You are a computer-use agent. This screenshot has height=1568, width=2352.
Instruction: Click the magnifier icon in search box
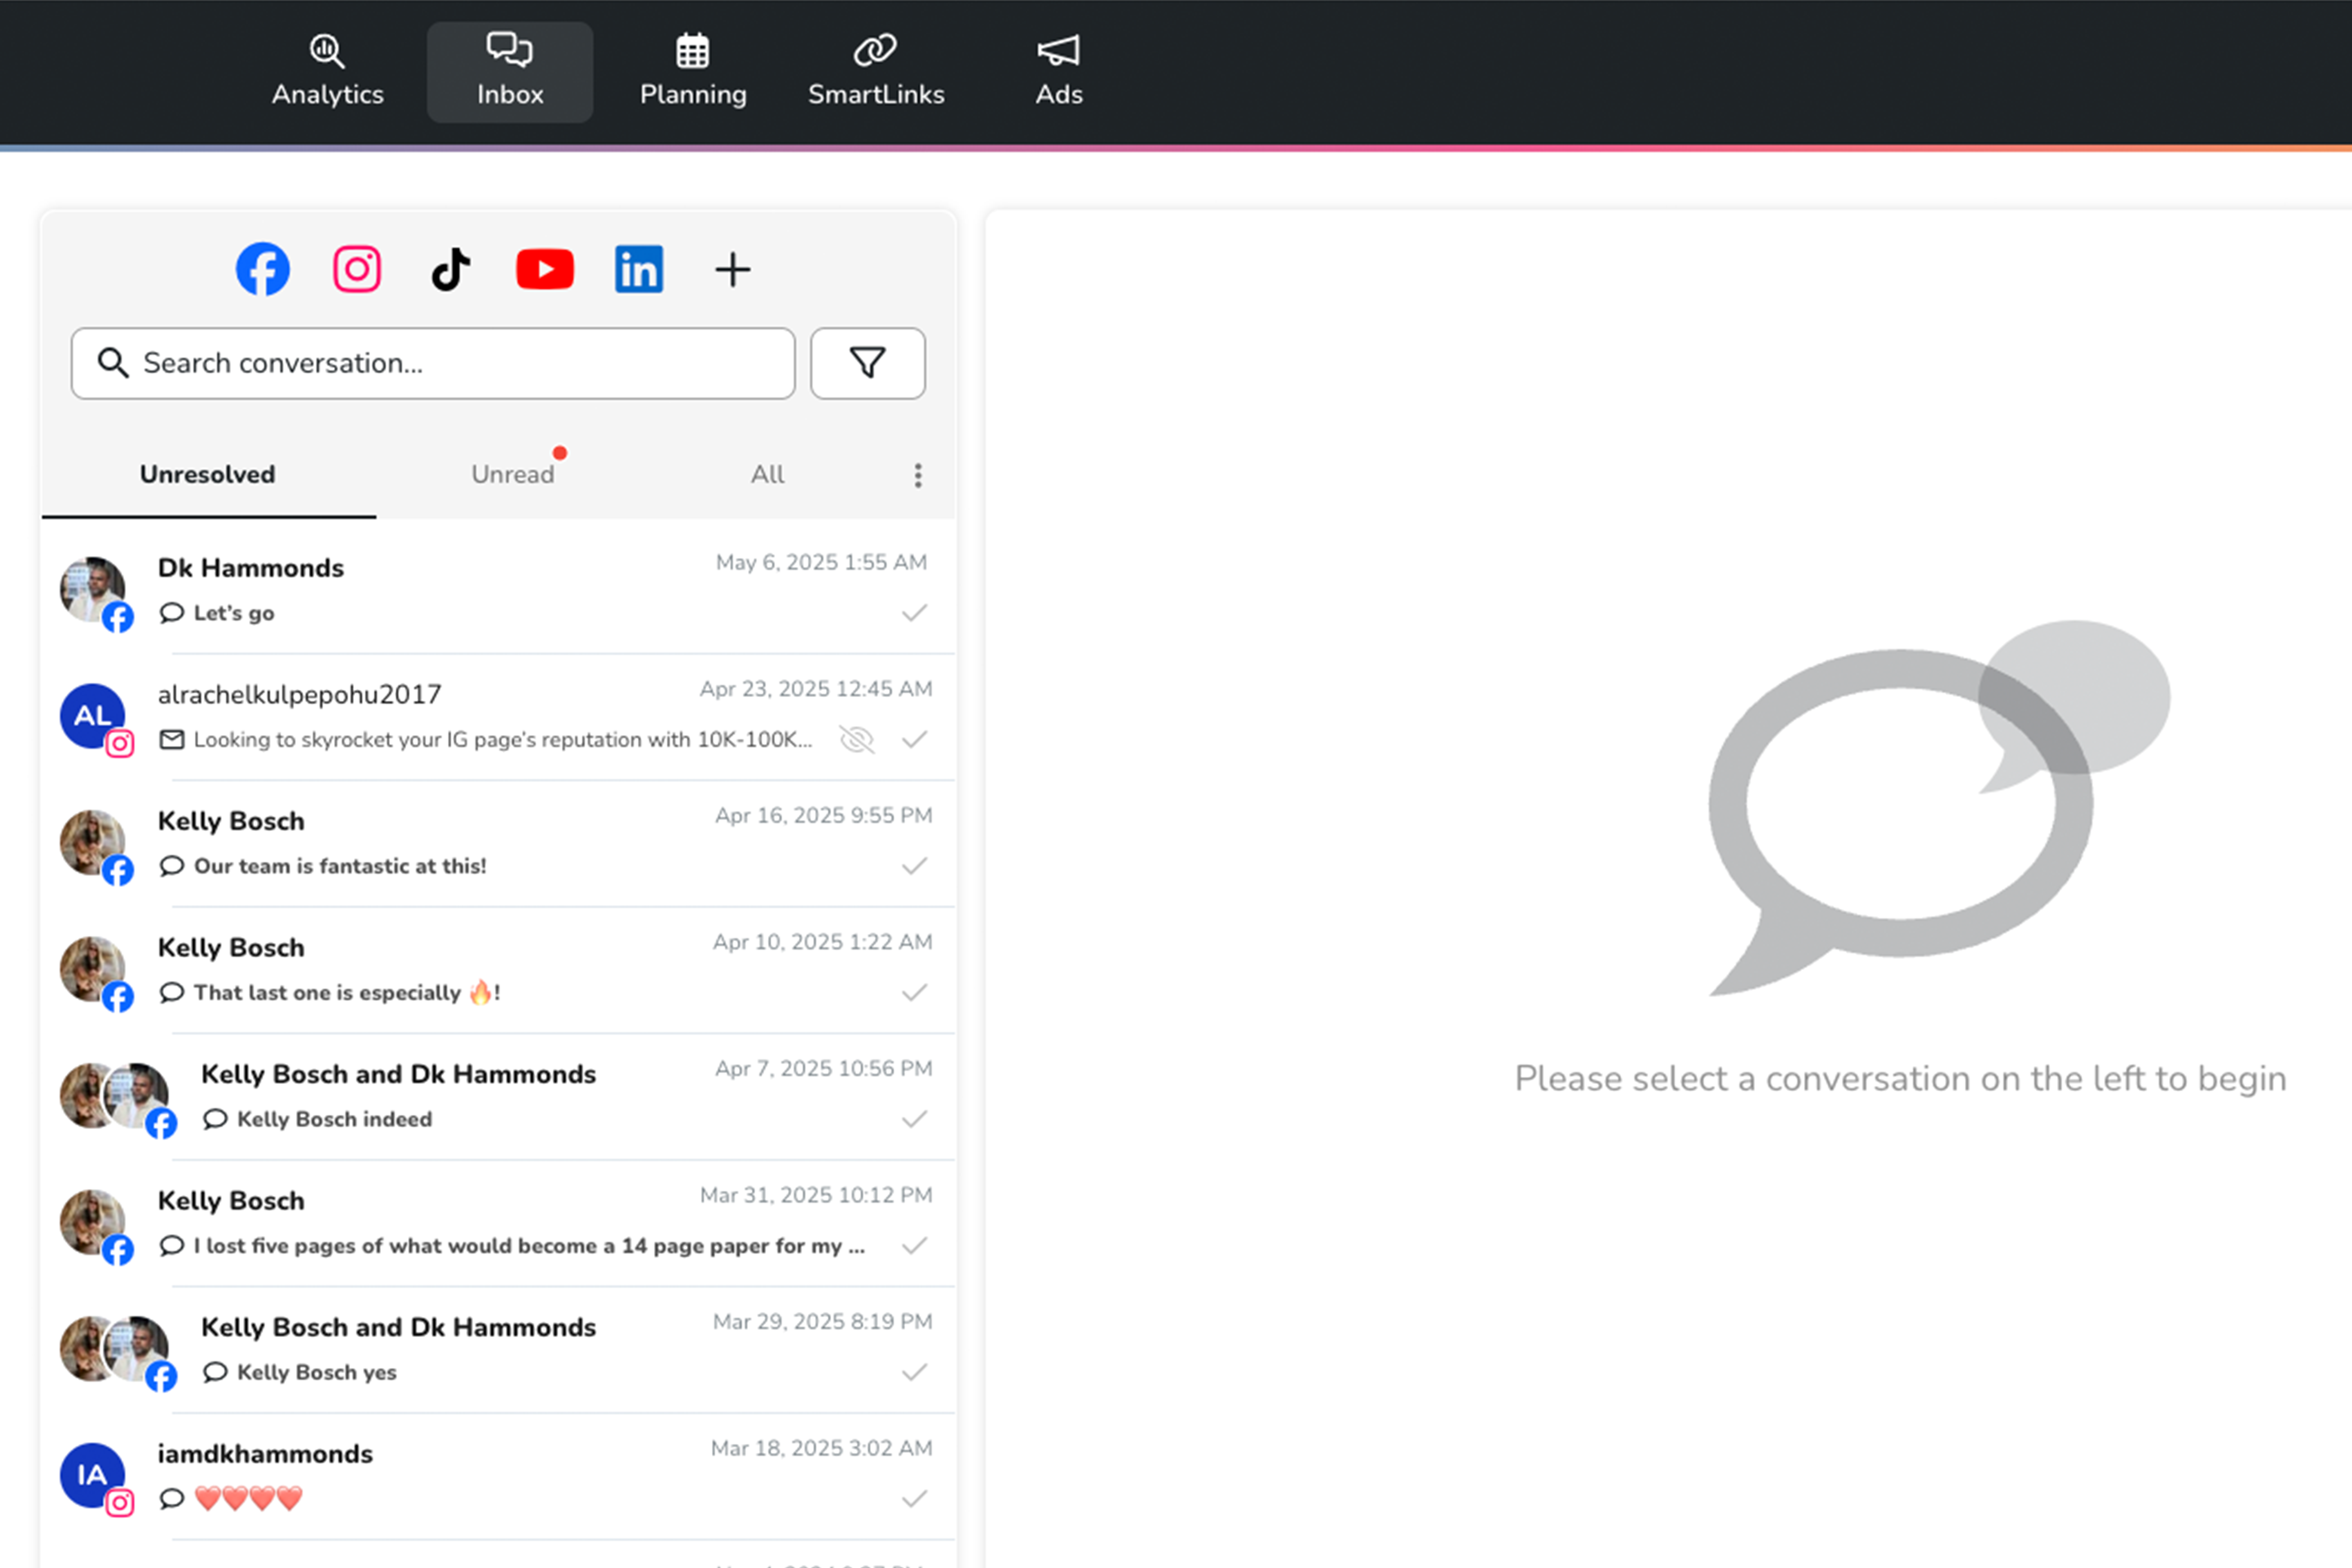(113, 363)
